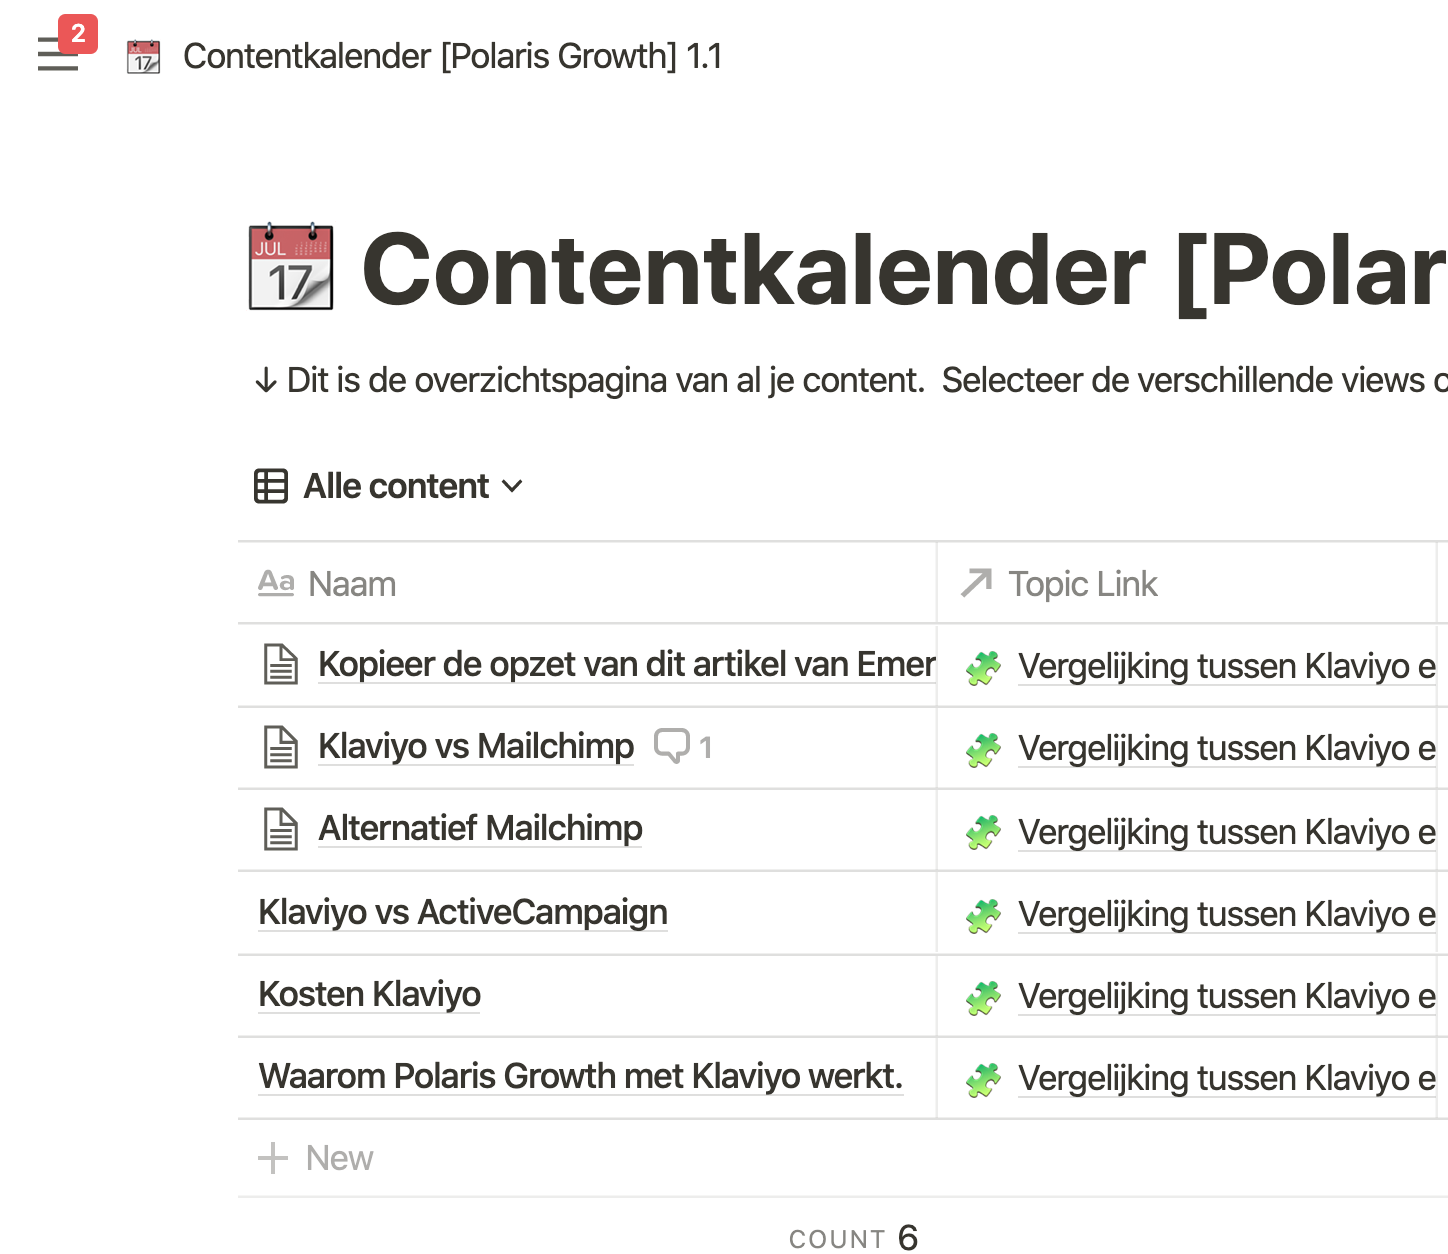Click the small calendar icon in breadcrumb

pyautogui.click(x=143, y=57)
